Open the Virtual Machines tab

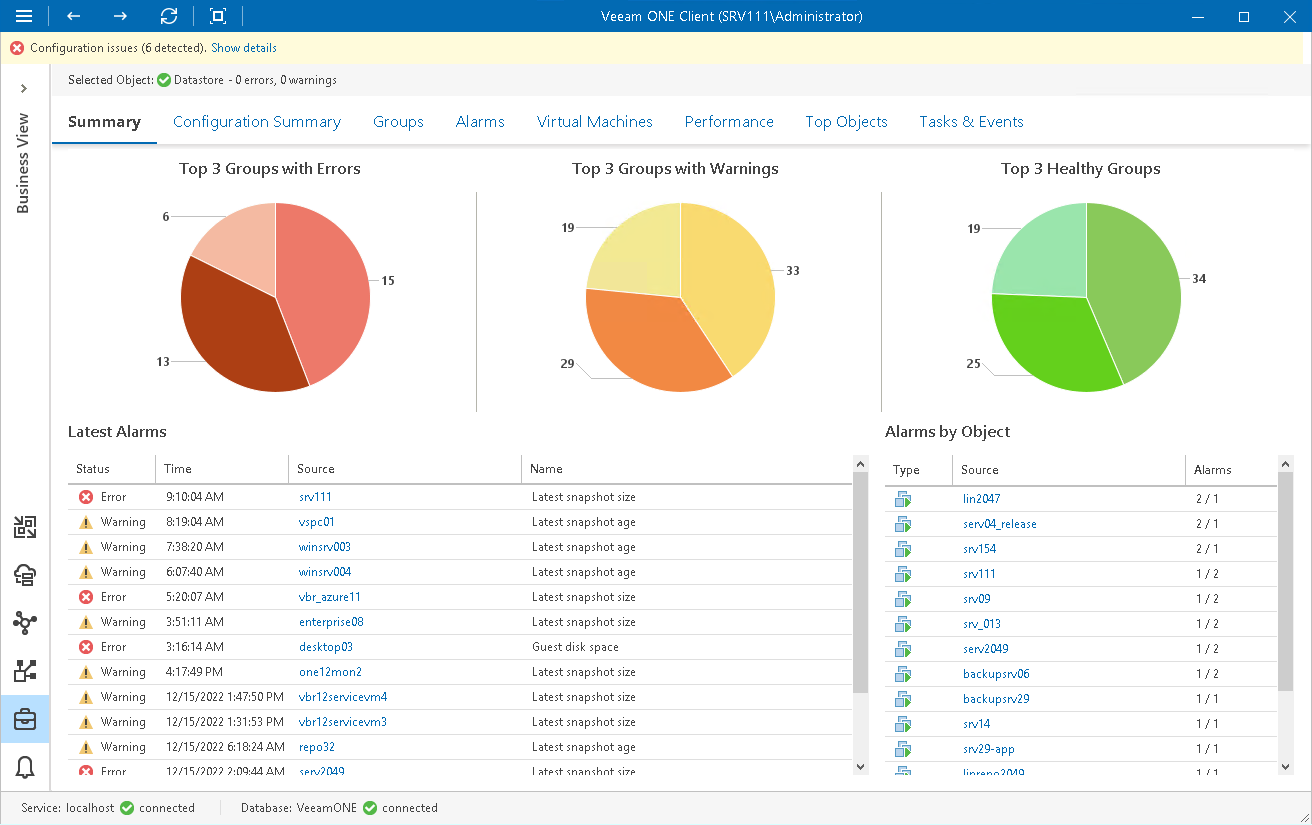tap(595, 122)
